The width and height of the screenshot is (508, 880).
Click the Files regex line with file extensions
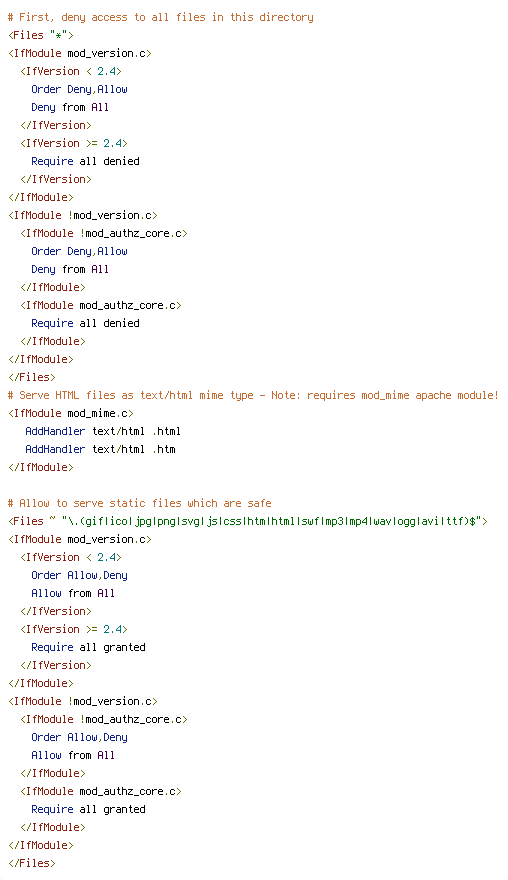pyautogui.click(x=248, y=521)
